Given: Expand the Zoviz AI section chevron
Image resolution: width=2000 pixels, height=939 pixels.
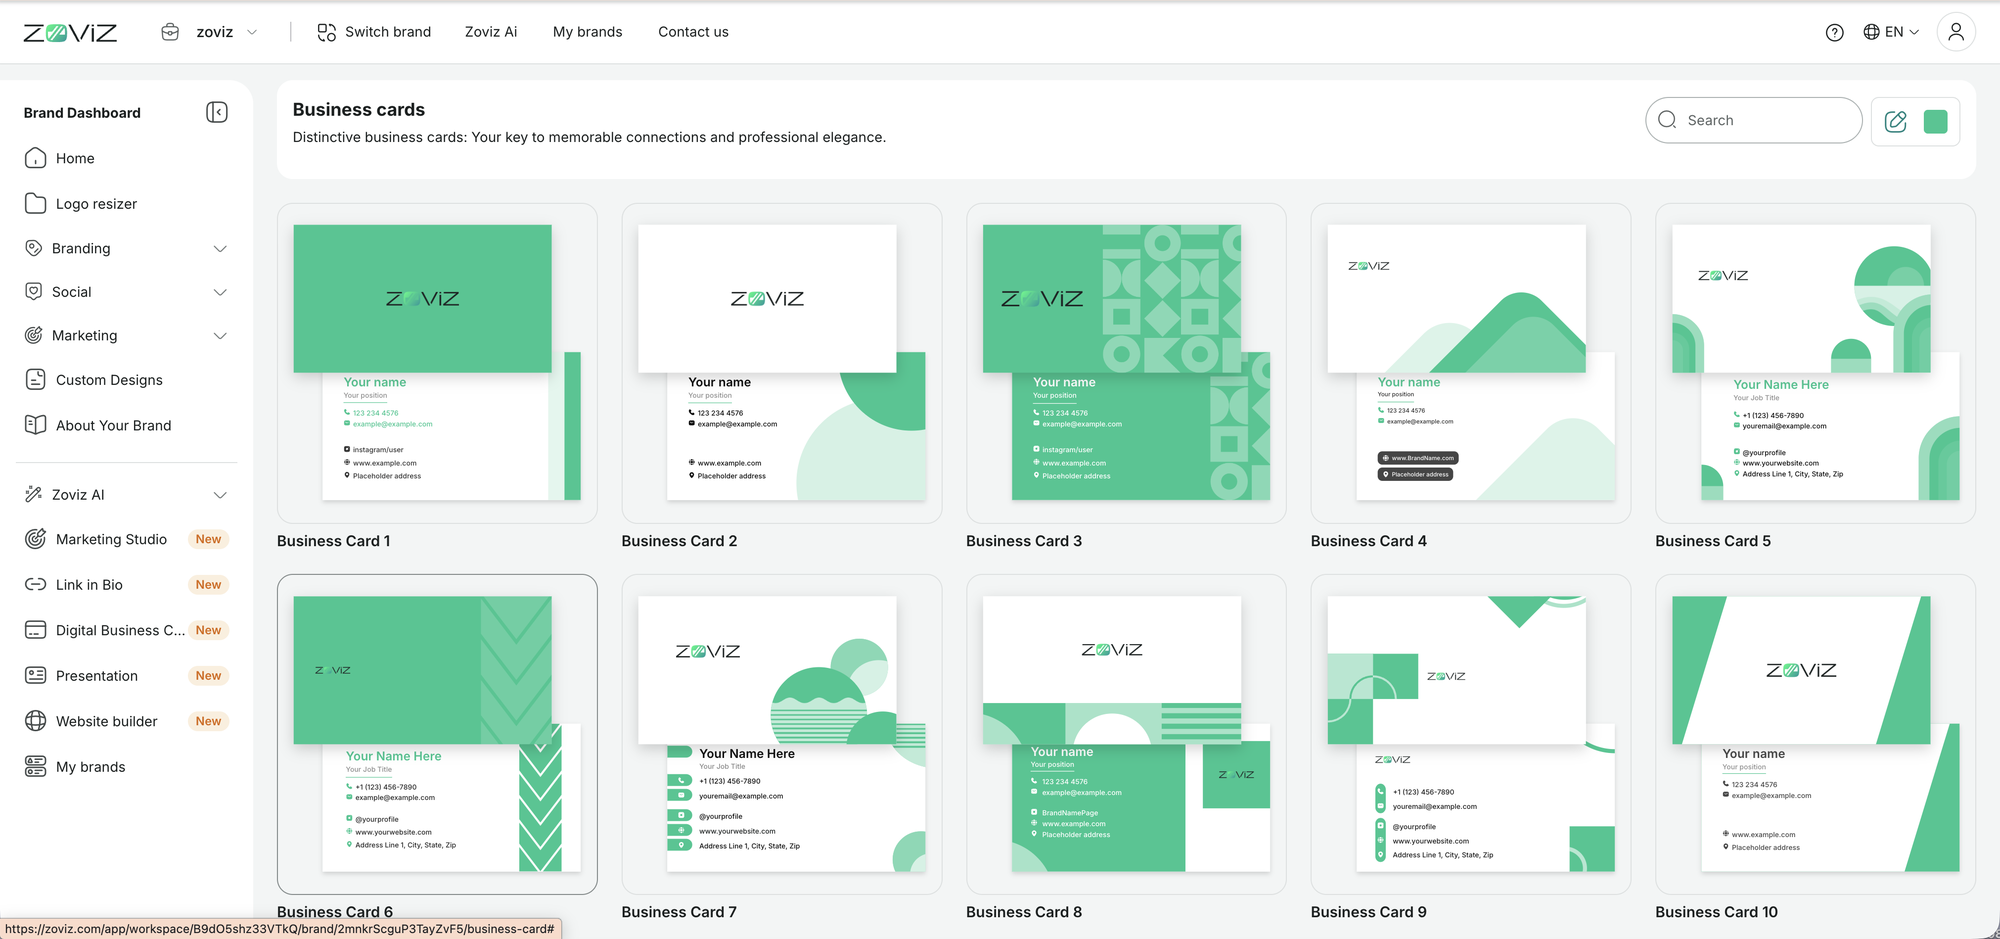Looking at the screenshot, I should (x=220, y=495).
